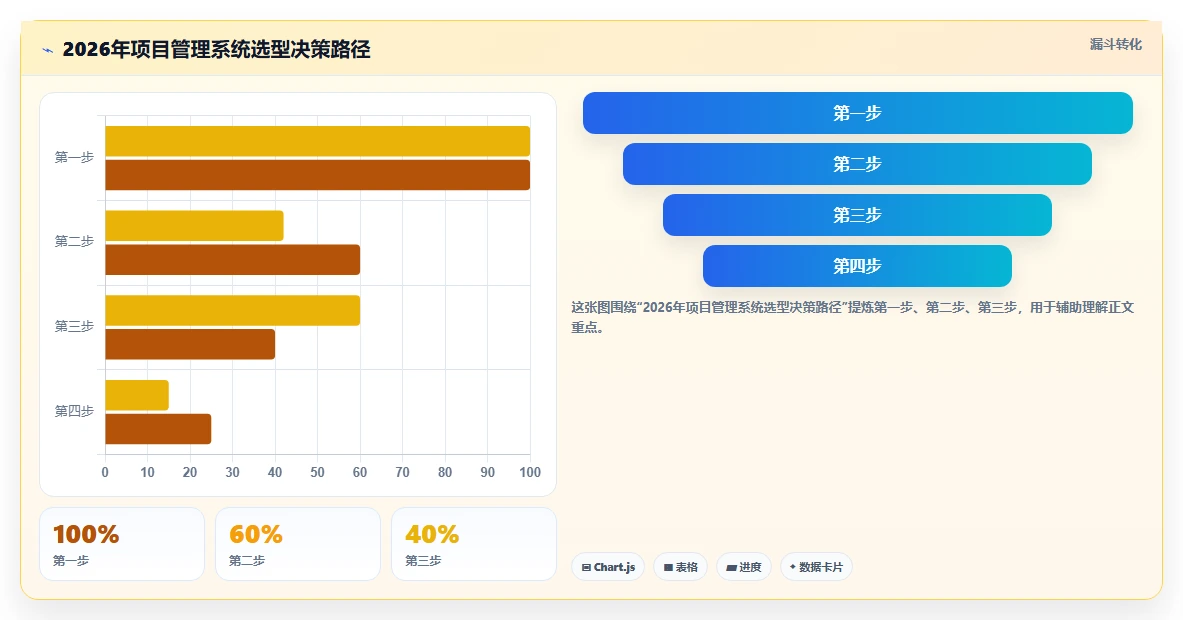Click the 第四步 y-axis label
The height and width of the screenshot is (620, 1183).
(74, 411)
